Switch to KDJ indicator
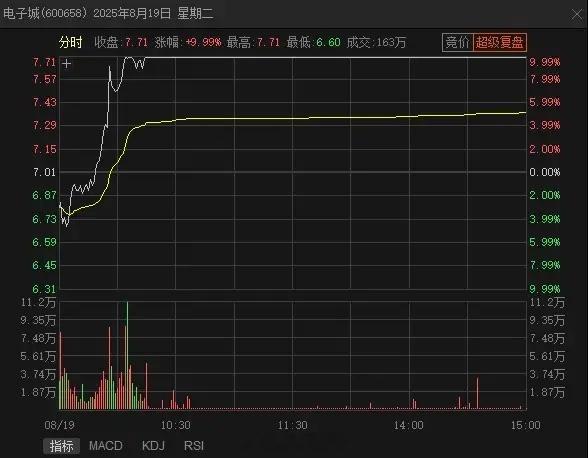588x458 pixels. click(153, 446)
